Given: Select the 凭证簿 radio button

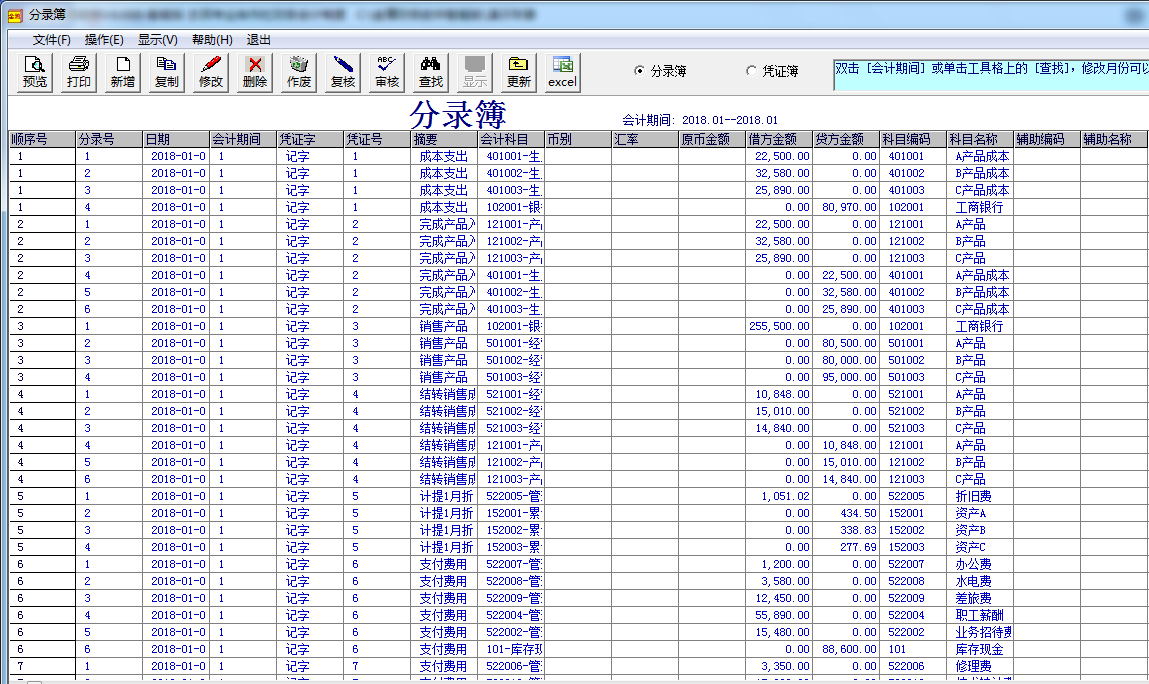Looking at the screenshot, I should point(752,71).
